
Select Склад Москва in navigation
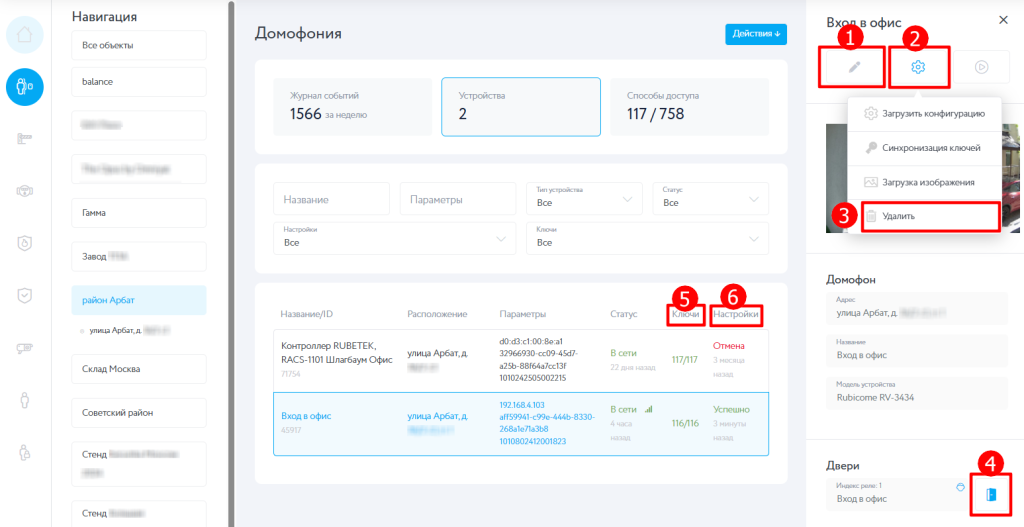(x=139, y=369)
